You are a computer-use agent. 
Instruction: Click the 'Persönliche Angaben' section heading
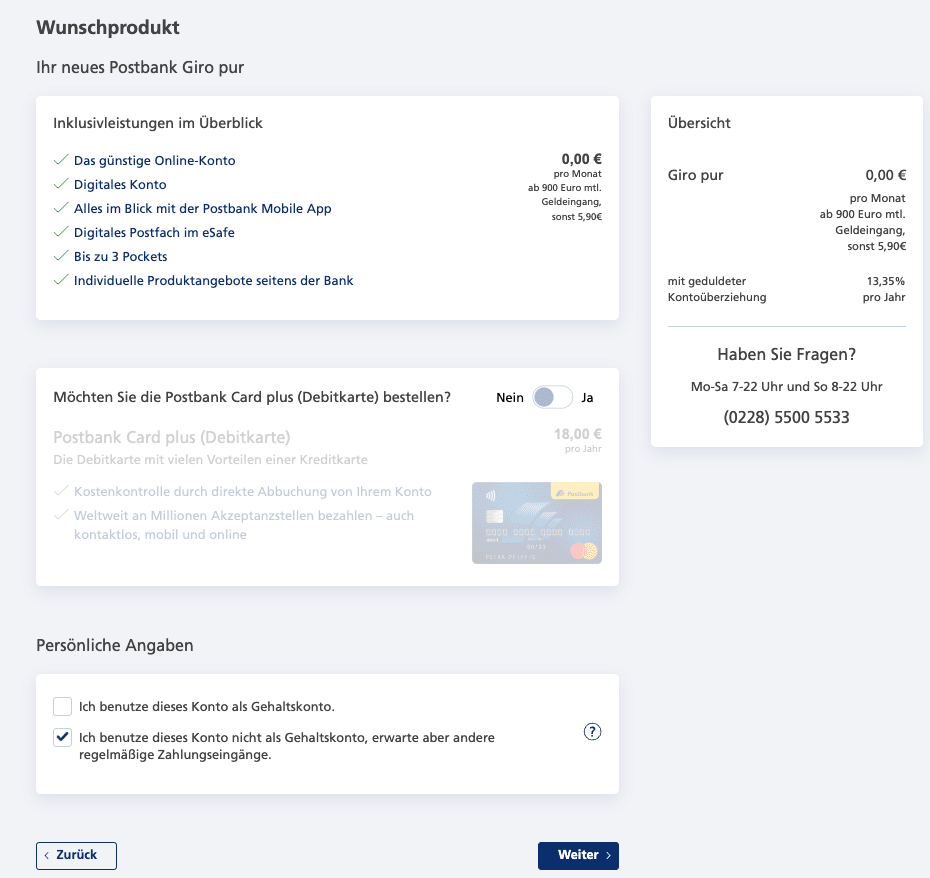pos(114,645)
